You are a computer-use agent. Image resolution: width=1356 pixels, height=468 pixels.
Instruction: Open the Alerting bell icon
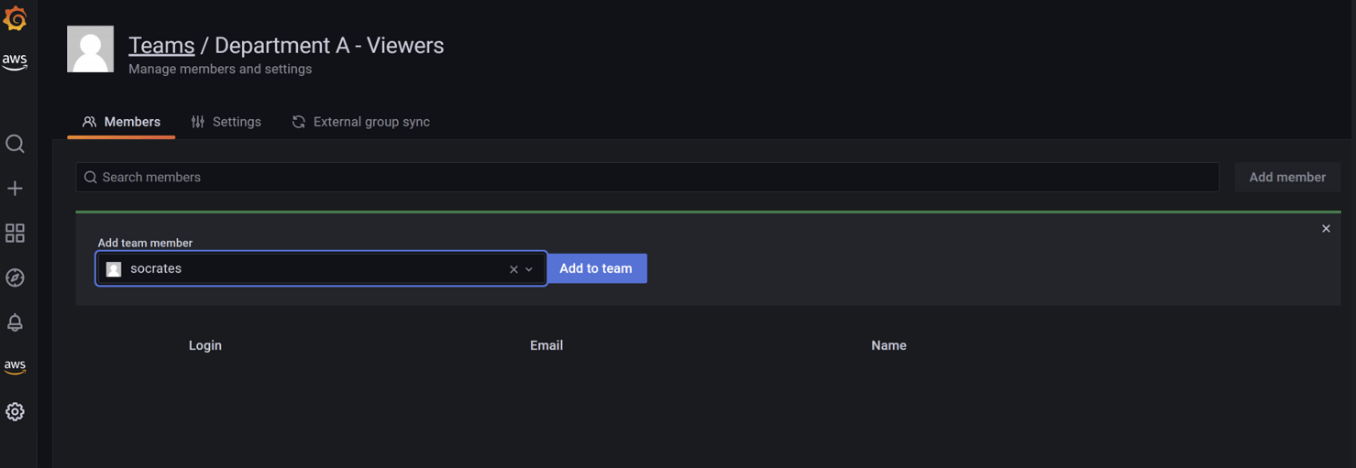coord(15,323)
